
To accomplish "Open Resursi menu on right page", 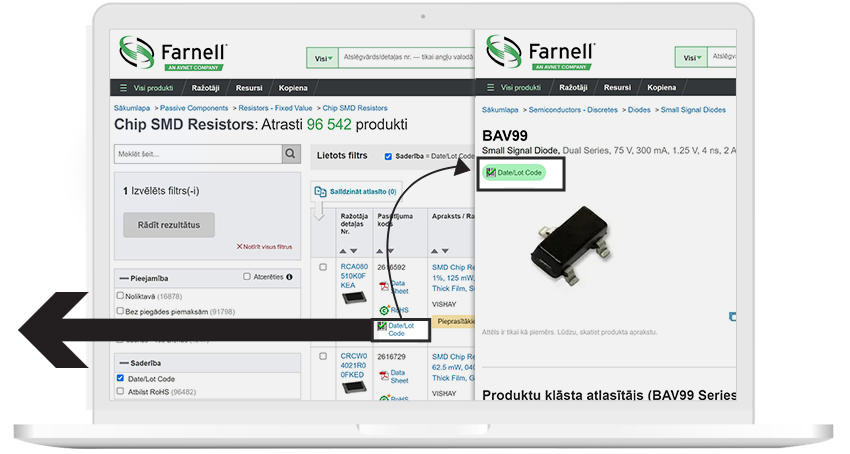I will coord(617,87).
